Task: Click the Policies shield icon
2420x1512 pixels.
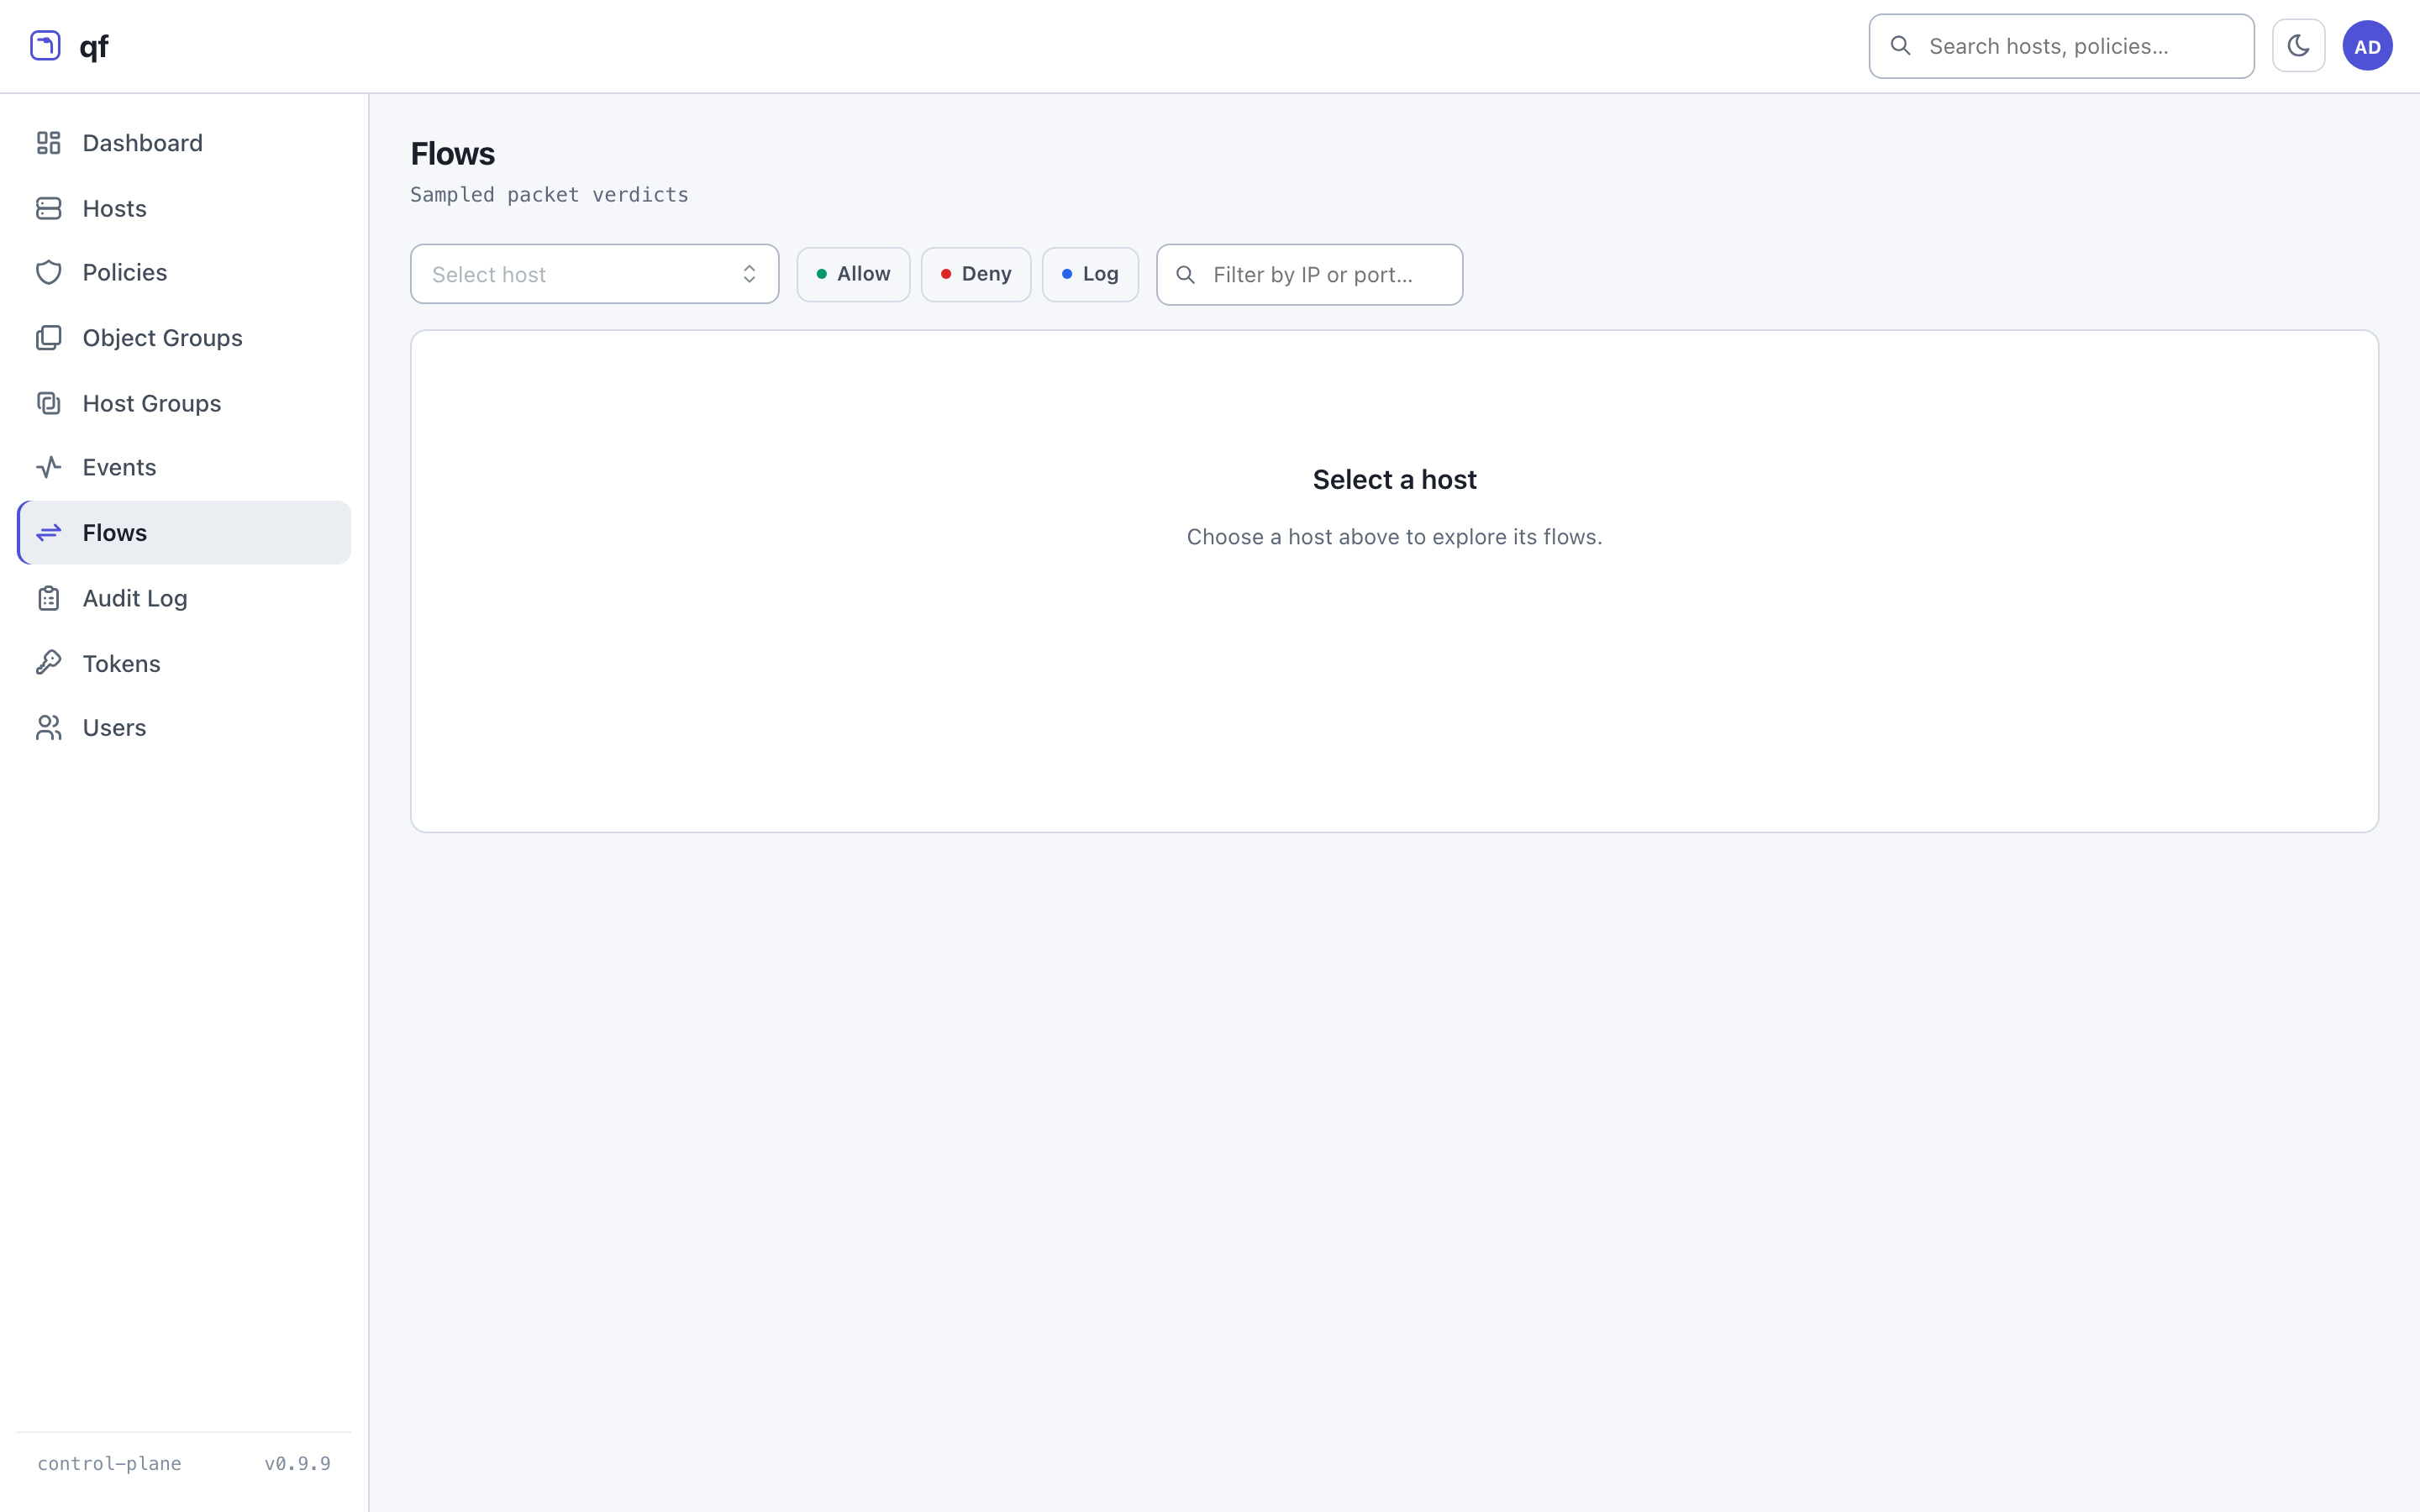Action: point(48,273)
